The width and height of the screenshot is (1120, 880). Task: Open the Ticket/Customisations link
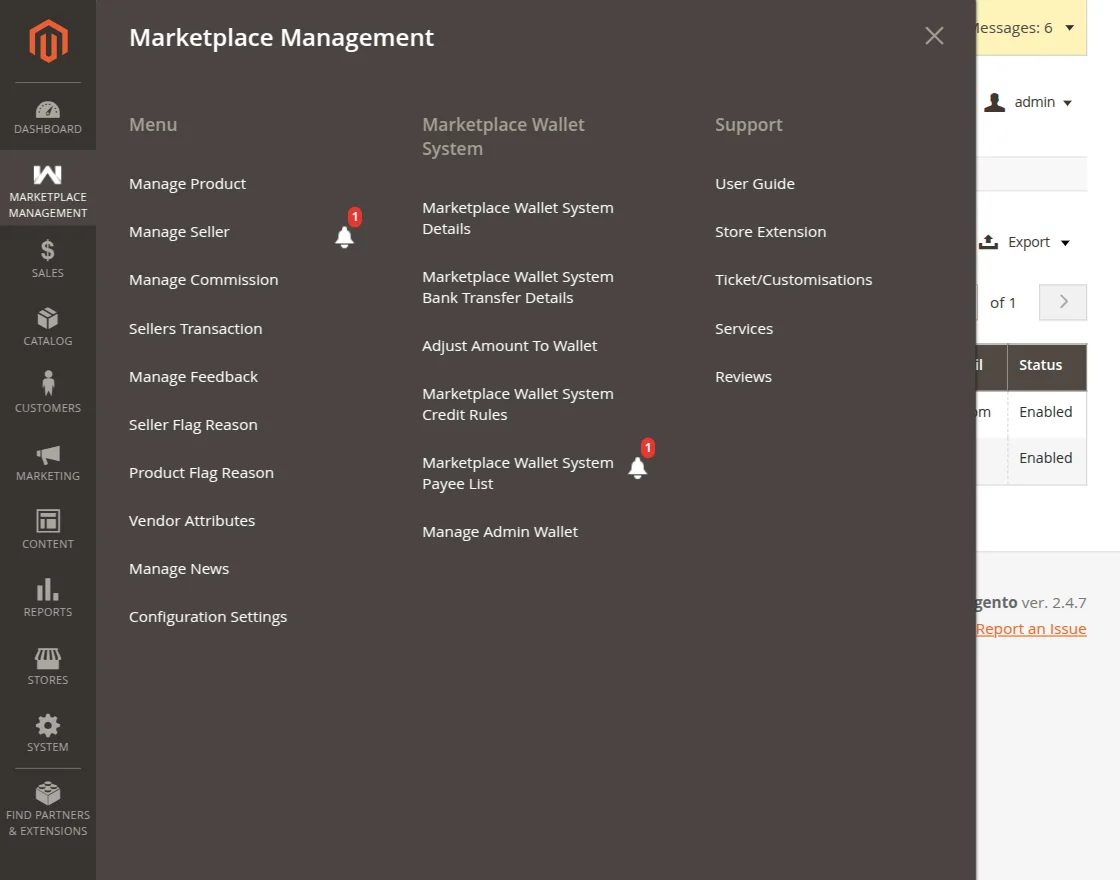pyautogui.click(x=794, y=280)
